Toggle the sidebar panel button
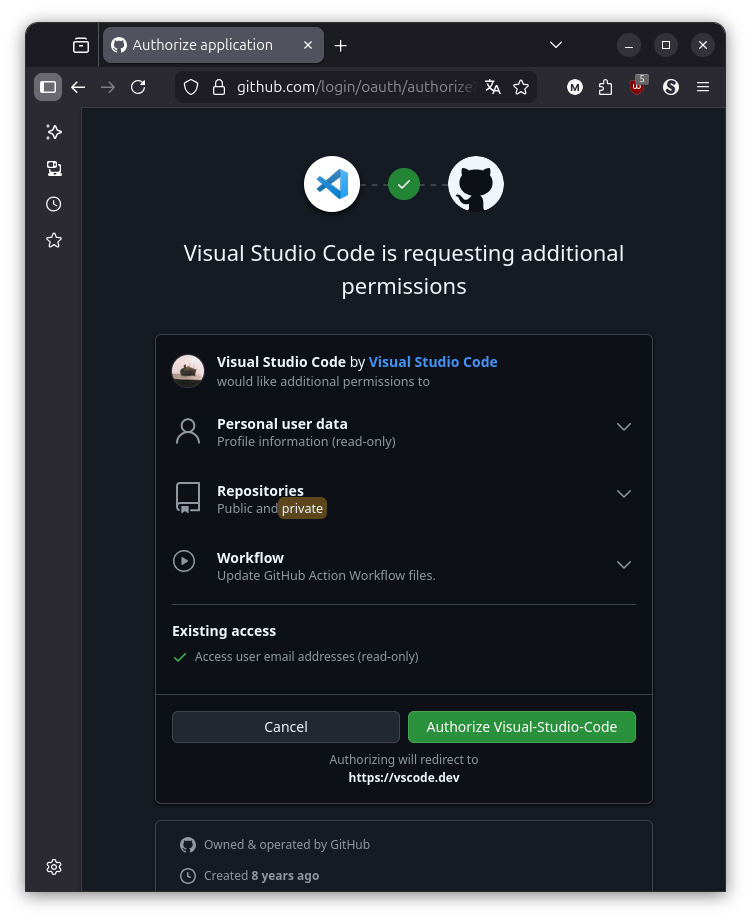 coord(48,87)
